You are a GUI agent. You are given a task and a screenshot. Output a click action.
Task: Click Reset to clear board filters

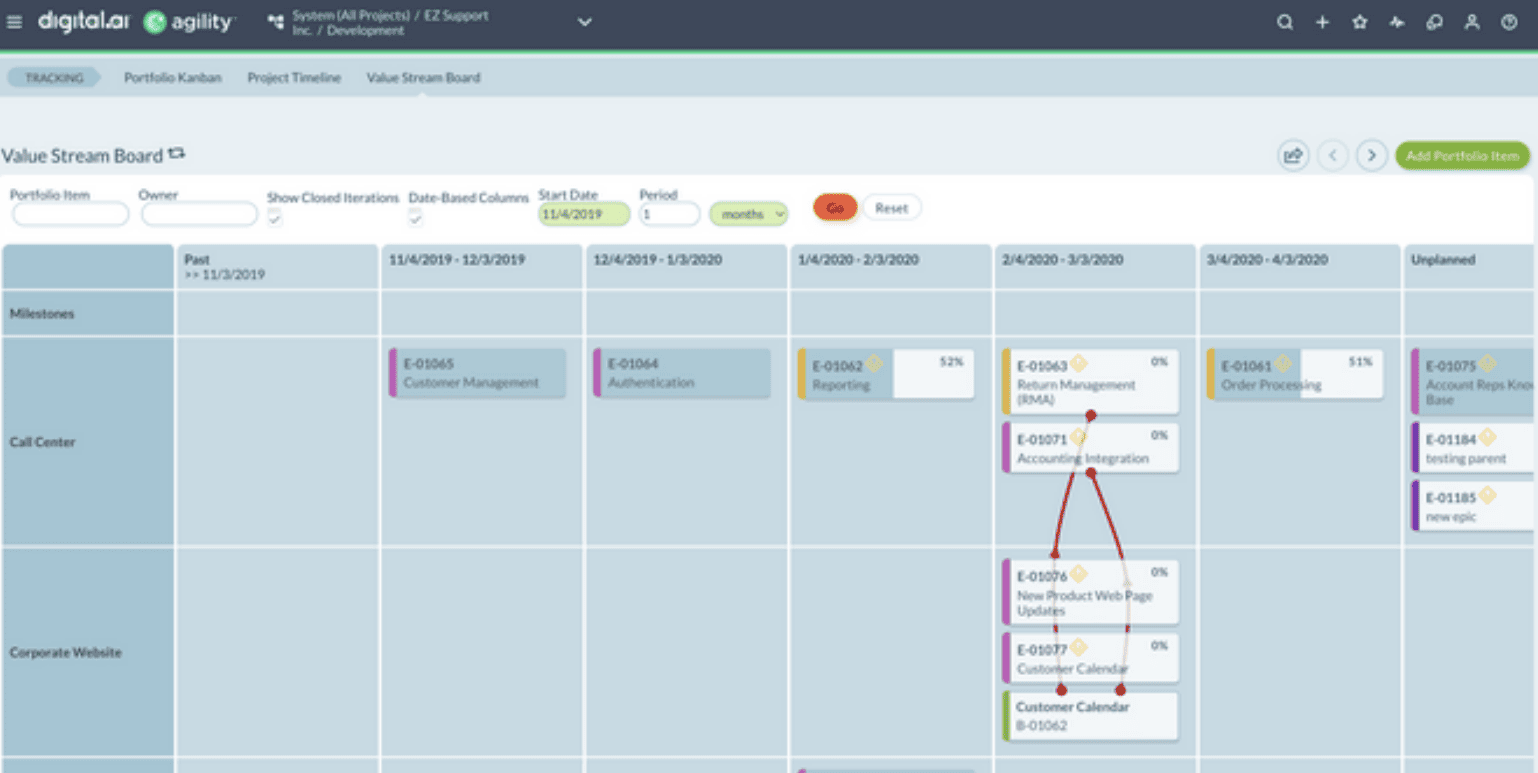tap(890, 207)
